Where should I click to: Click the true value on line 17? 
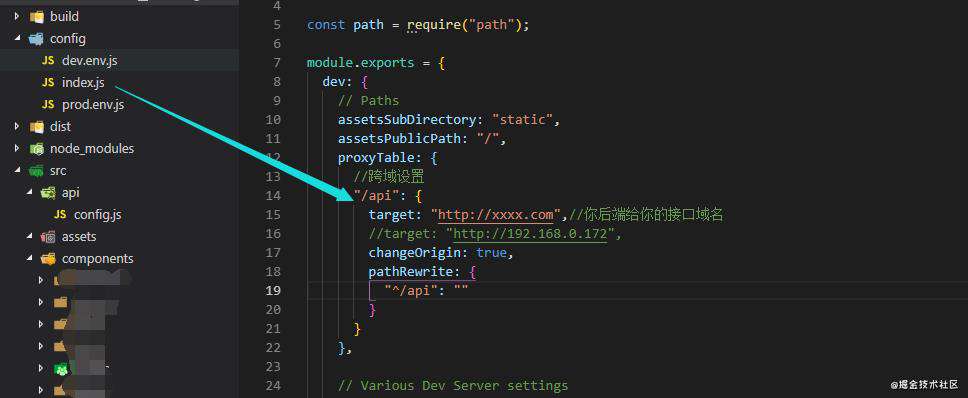point(491,253)
